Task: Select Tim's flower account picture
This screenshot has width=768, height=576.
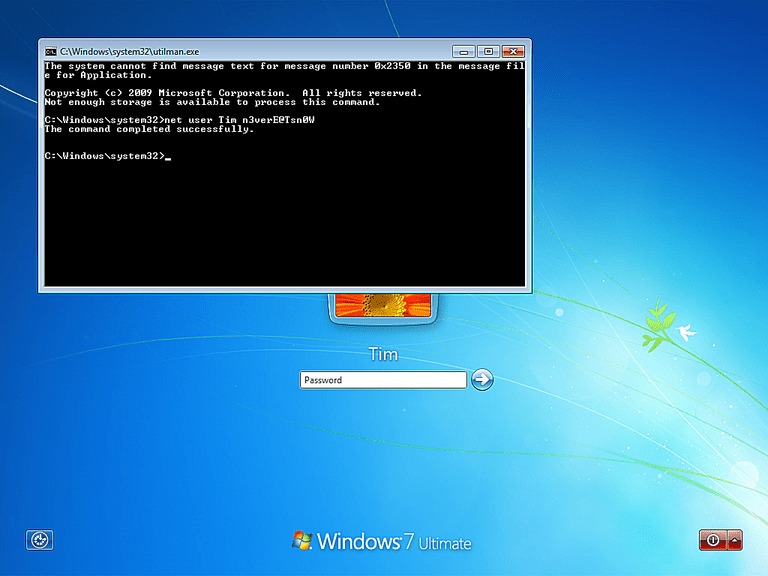Action: [x=383, y=303]
